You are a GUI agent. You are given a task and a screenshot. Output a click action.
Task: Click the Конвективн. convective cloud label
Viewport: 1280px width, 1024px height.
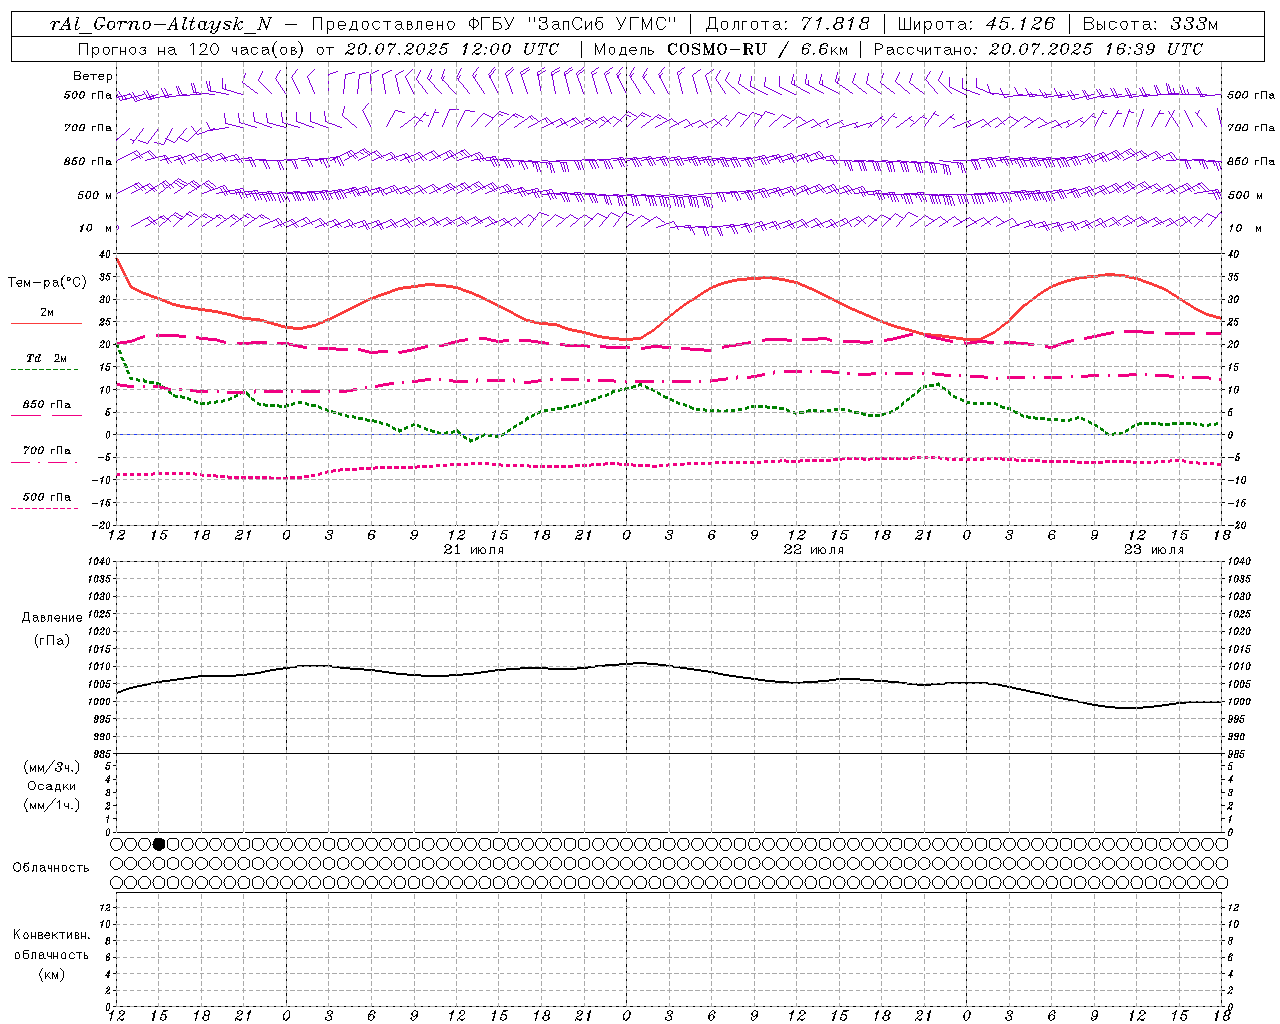point(51,935)
